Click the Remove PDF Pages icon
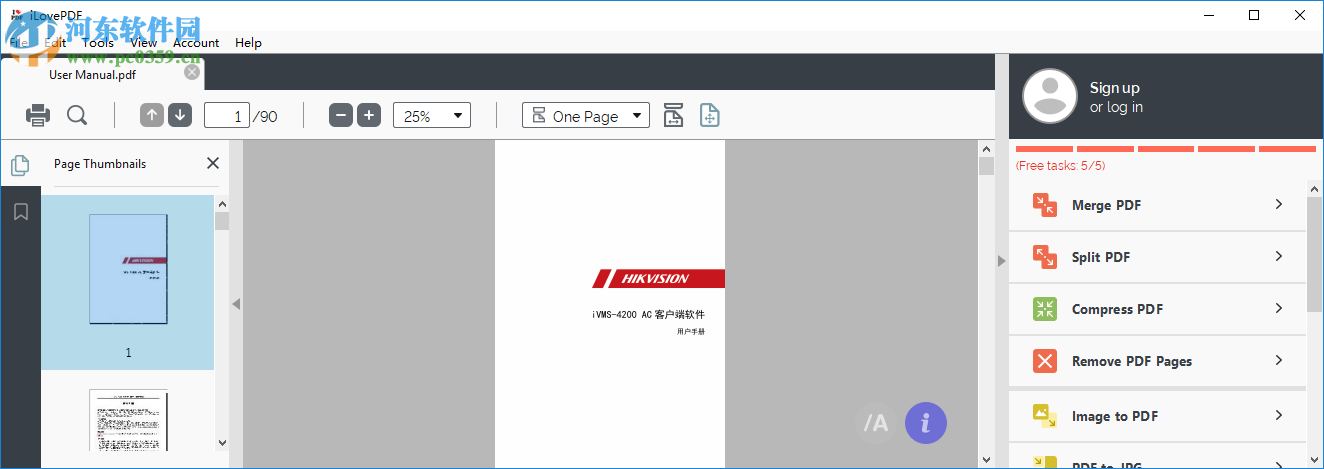The image size is (1324, 469). (x=1044, y=361)
